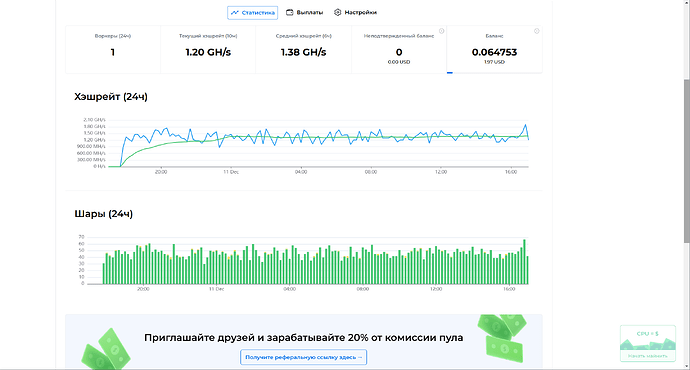Click the average hashrate 1.38 GH/s card
The width and height of the screenshot is (690, 370).
pos(304,49)
